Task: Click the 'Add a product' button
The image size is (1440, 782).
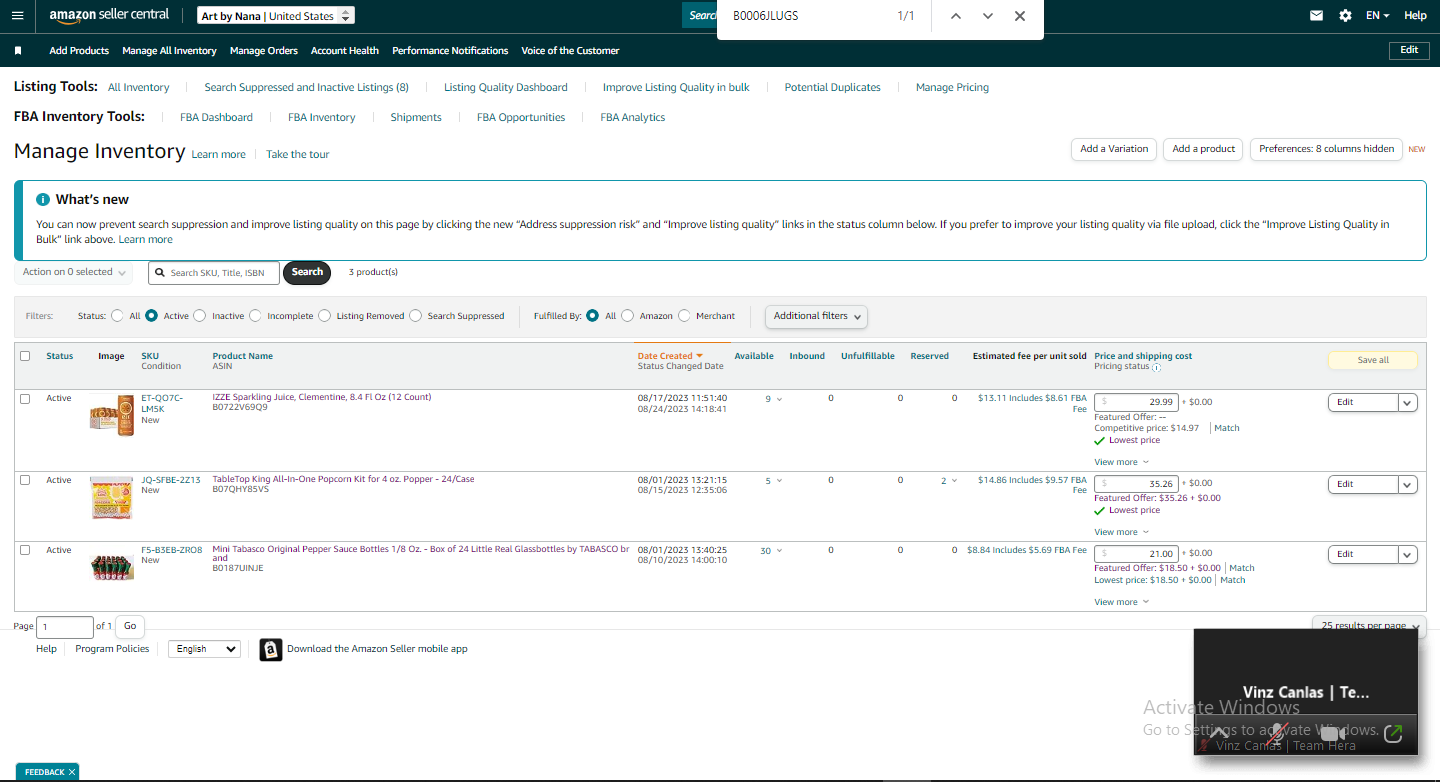Action: tap(1204, 149)
